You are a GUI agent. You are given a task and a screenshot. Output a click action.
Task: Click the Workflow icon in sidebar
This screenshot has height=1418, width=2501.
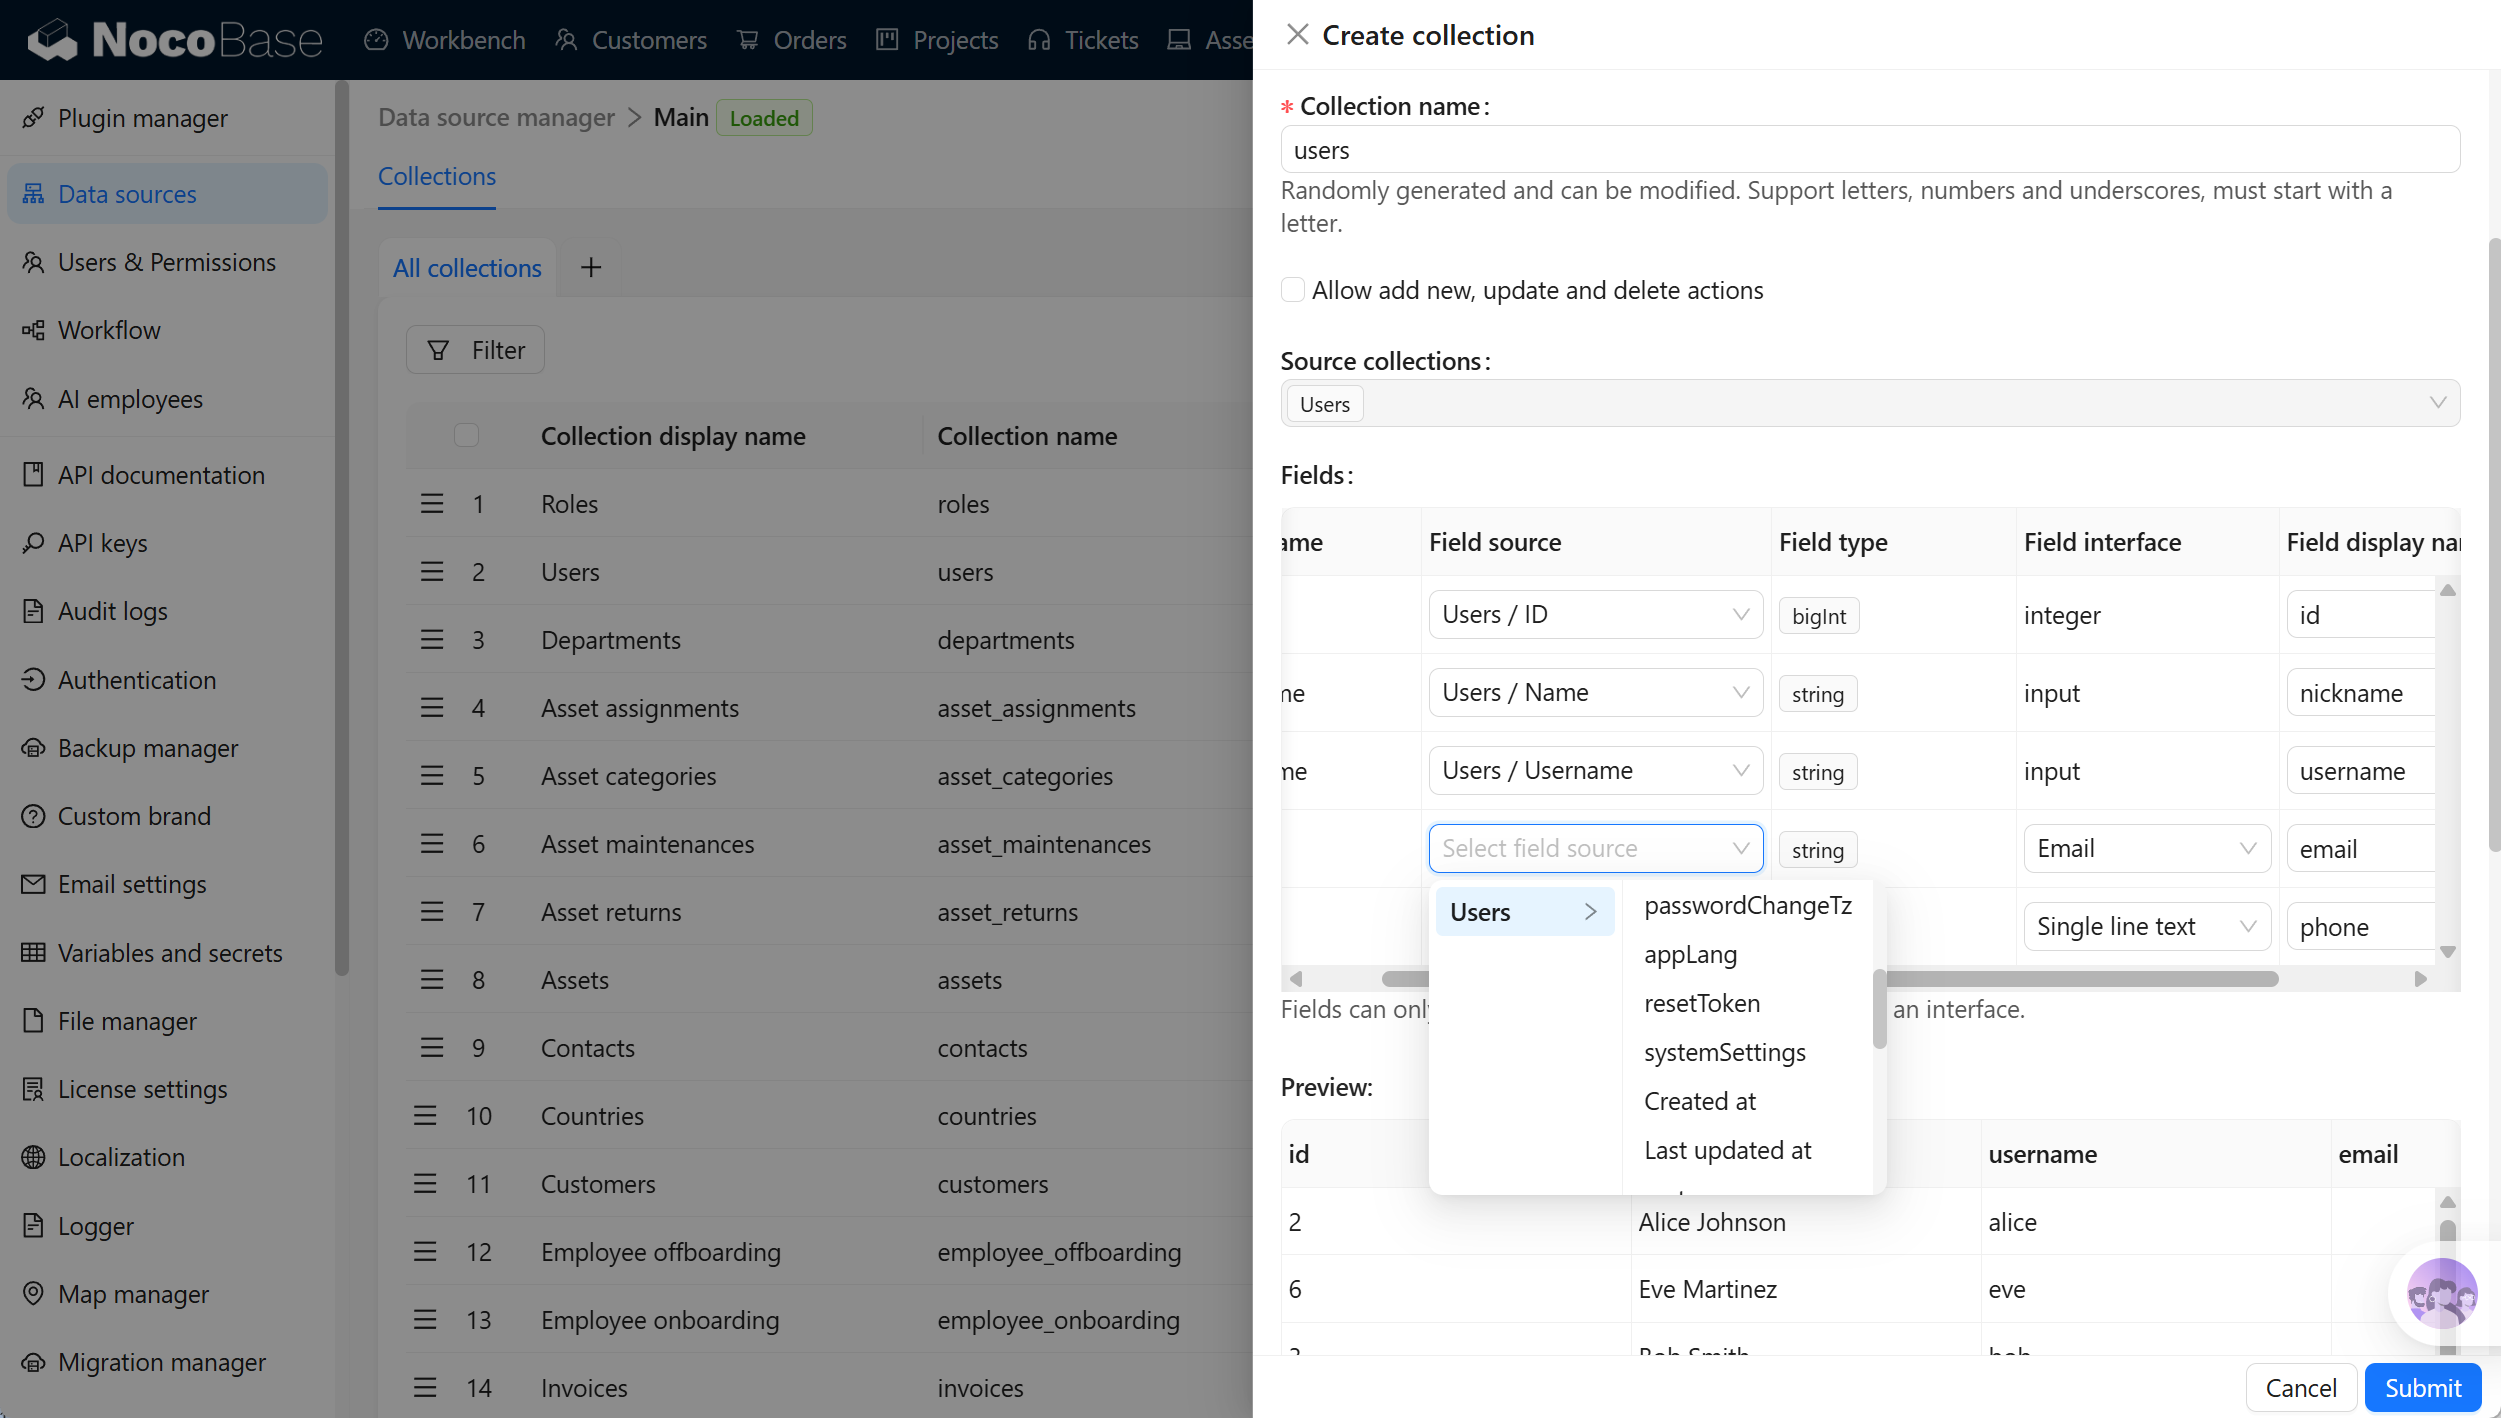click(x=33, y=330)
